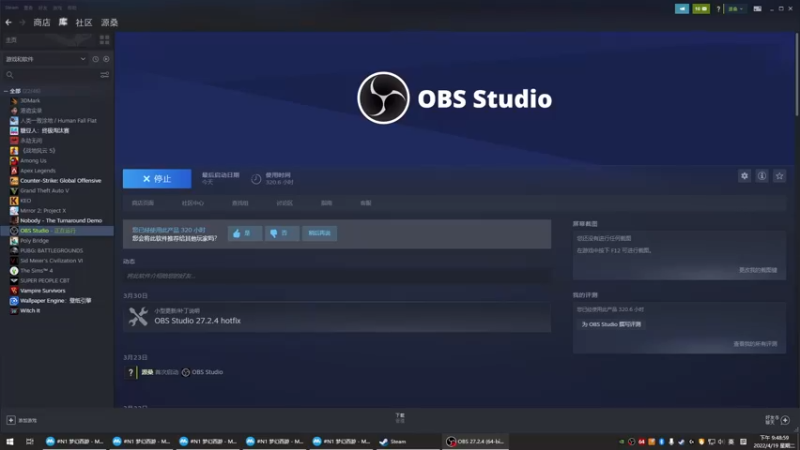Screen dimensions: 800x450
Task: Open the Windows Start button
Action: tap(10, 442)
